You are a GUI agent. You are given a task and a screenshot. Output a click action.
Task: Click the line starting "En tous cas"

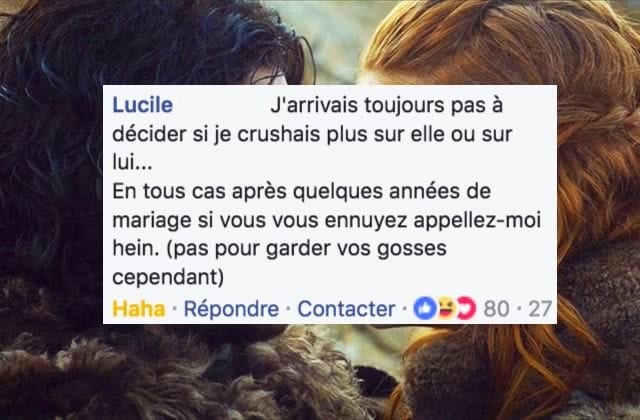(301, 192)
